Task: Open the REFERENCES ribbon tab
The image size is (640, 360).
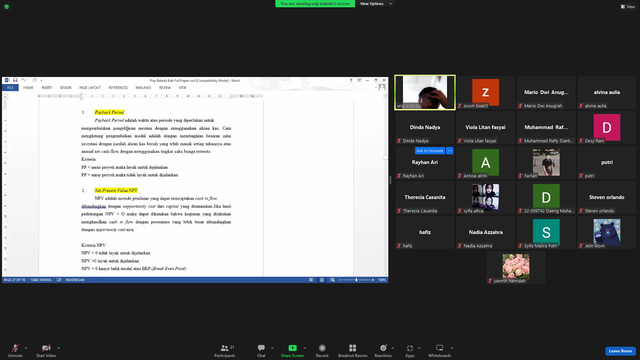Action: point(118,87)
